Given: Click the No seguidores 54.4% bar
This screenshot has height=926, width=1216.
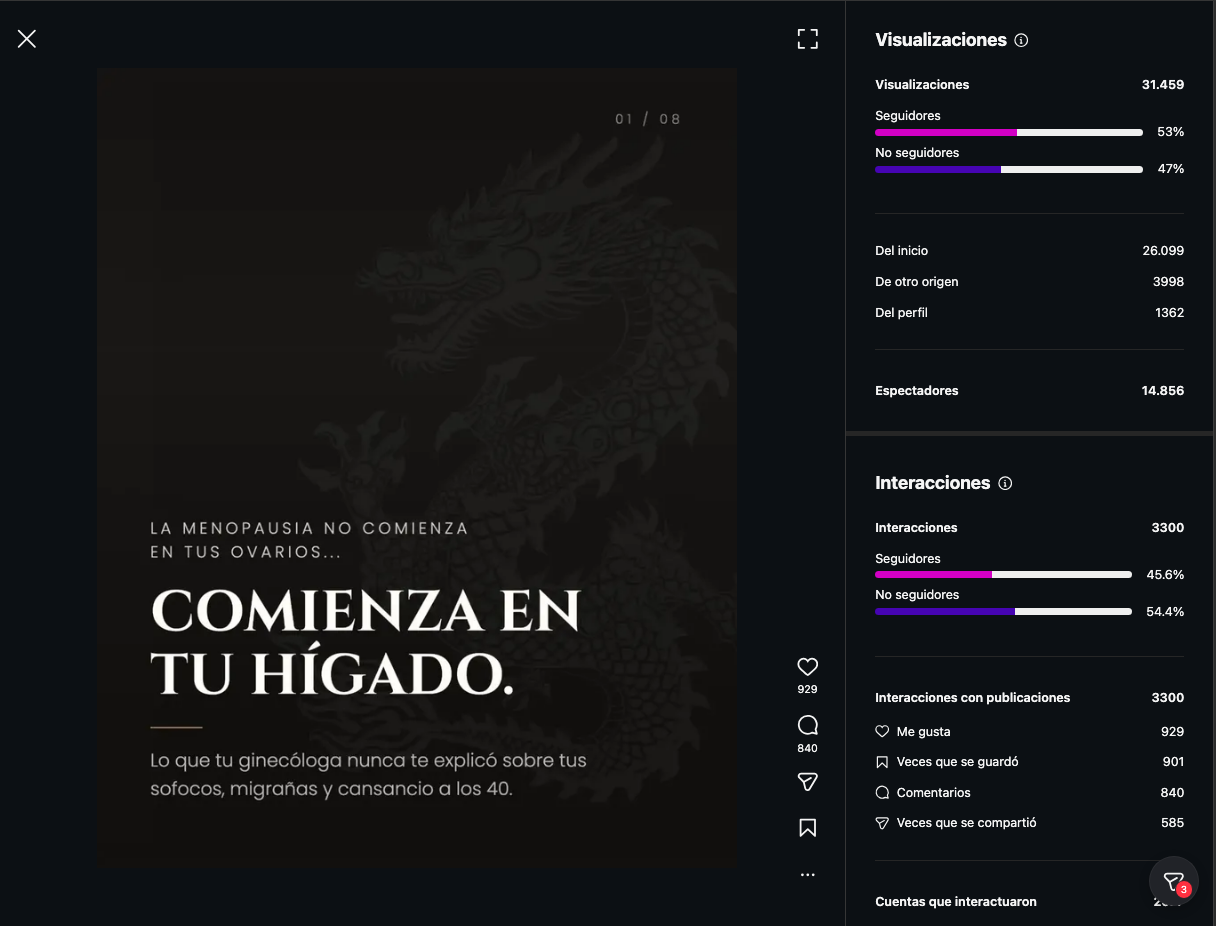Looking at the screenshot, I should [x=1003, y=611].
